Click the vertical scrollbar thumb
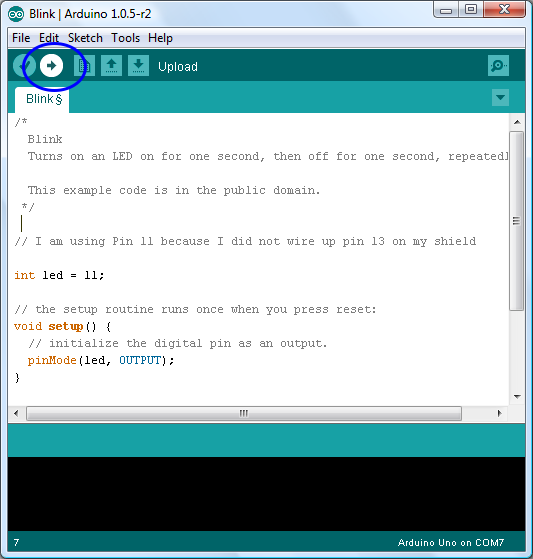 click(x=517, y=221)
